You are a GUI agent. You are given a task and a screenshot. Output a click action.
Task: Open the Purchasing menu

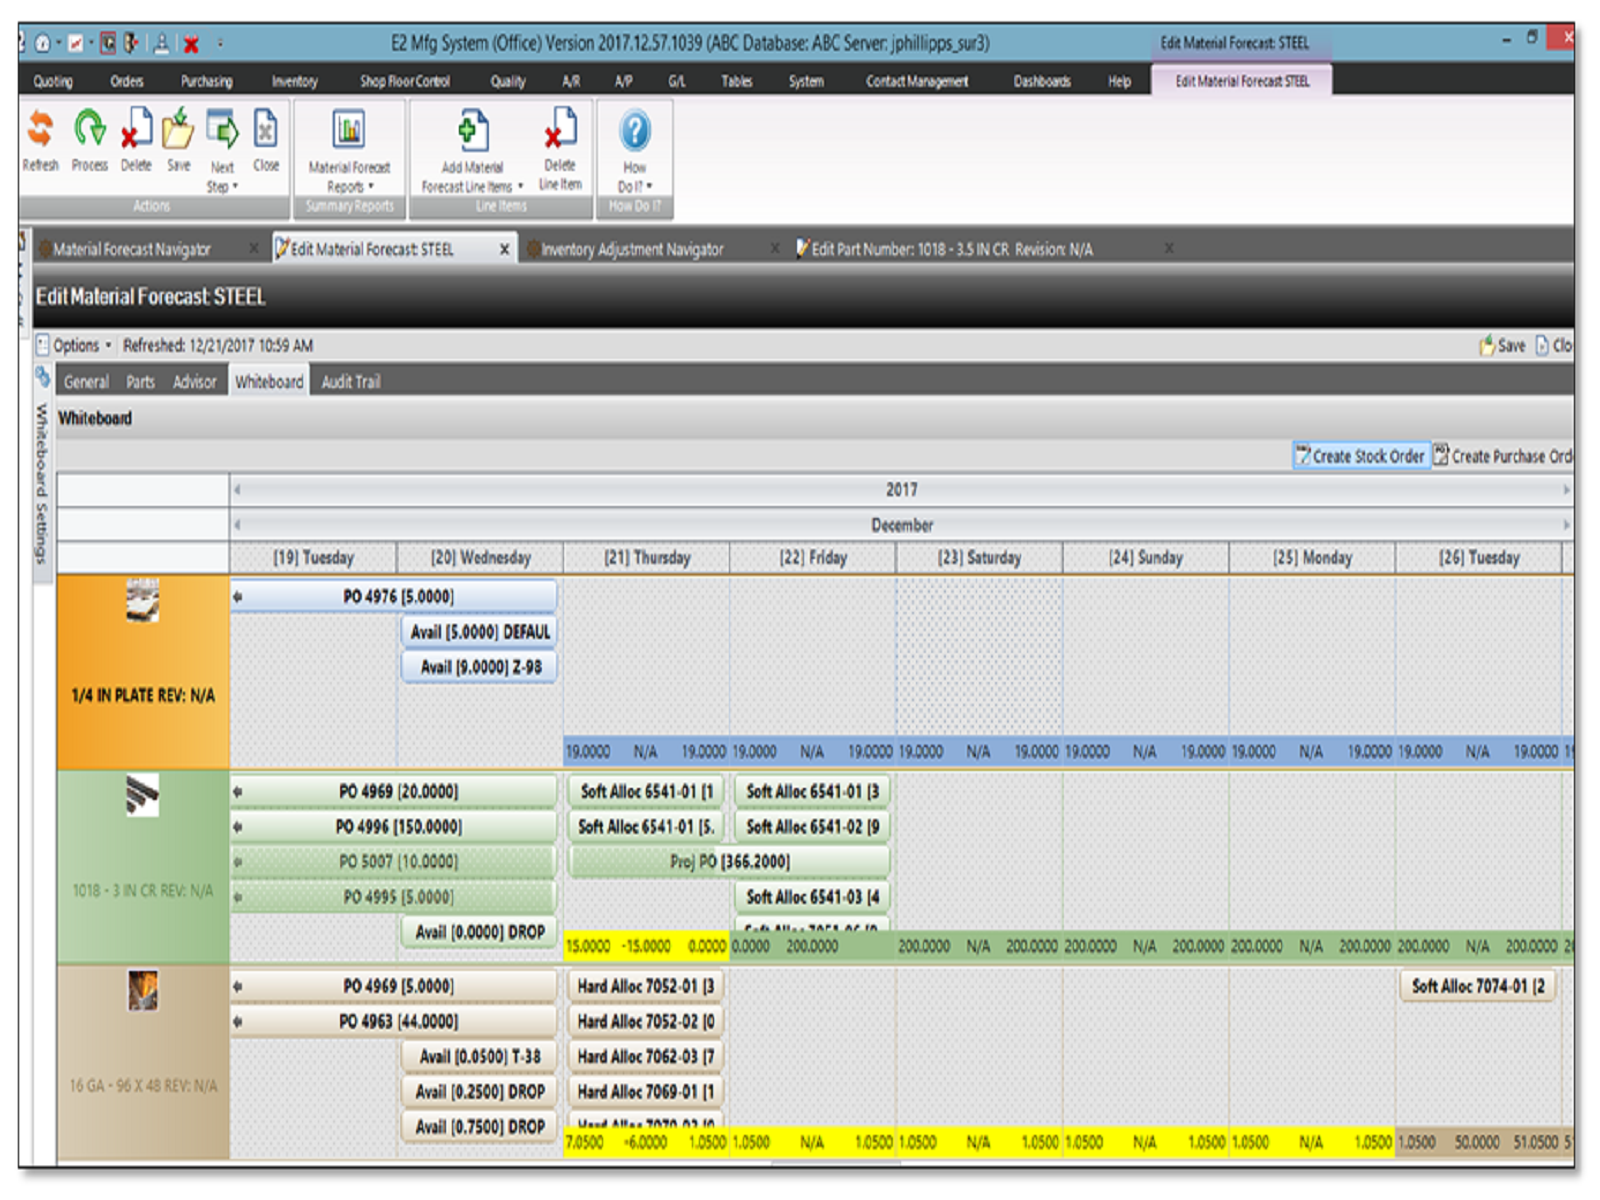pyautogui.click(x=206, y=81)
